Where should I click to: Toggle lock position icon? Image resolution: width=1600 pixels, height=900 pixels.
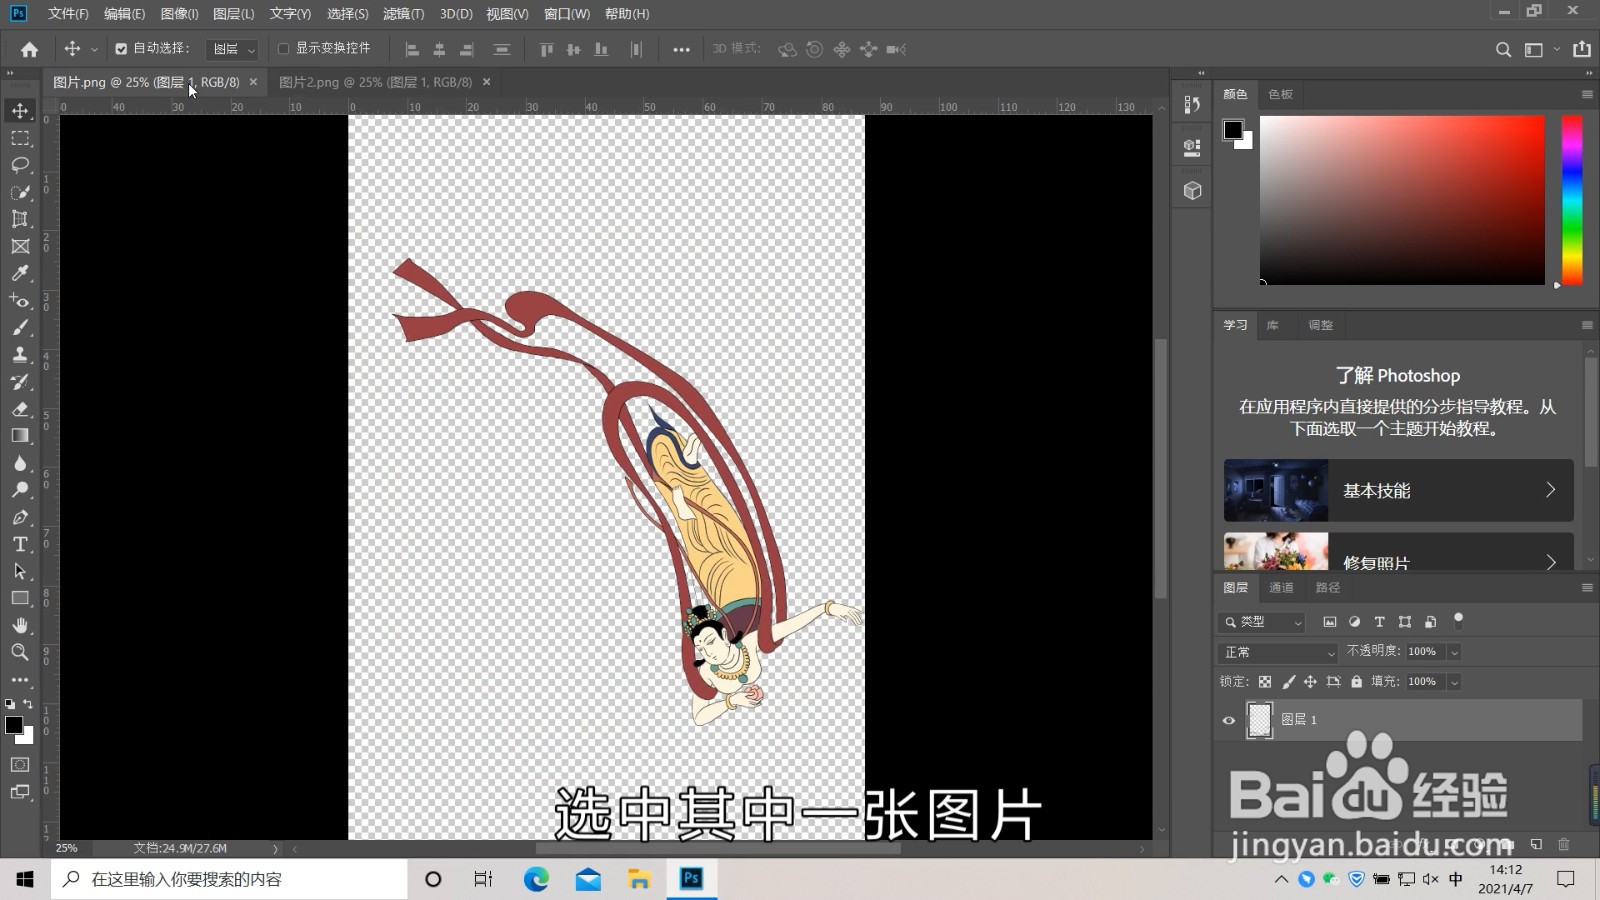click(x=1310, y=681)
